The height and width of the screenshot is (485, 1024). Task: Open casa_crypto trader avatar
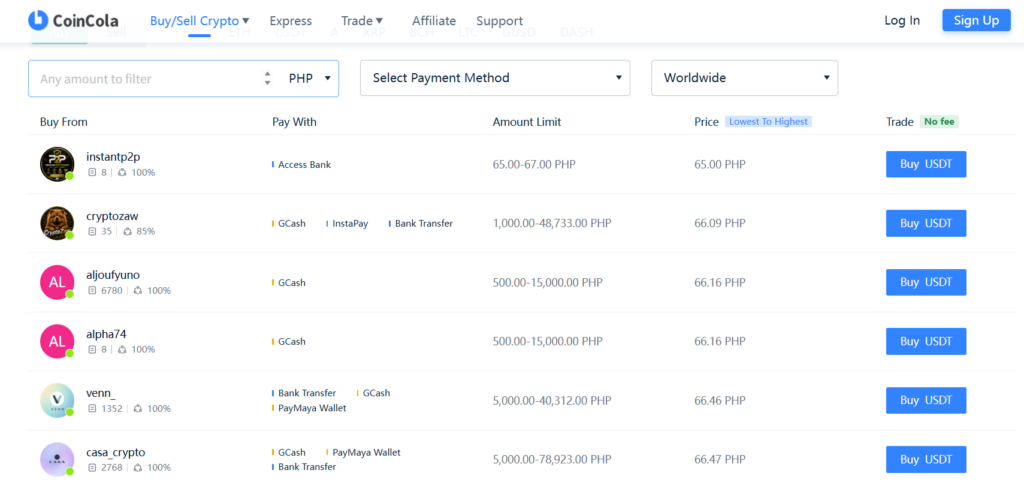click(x=57, y=460)
